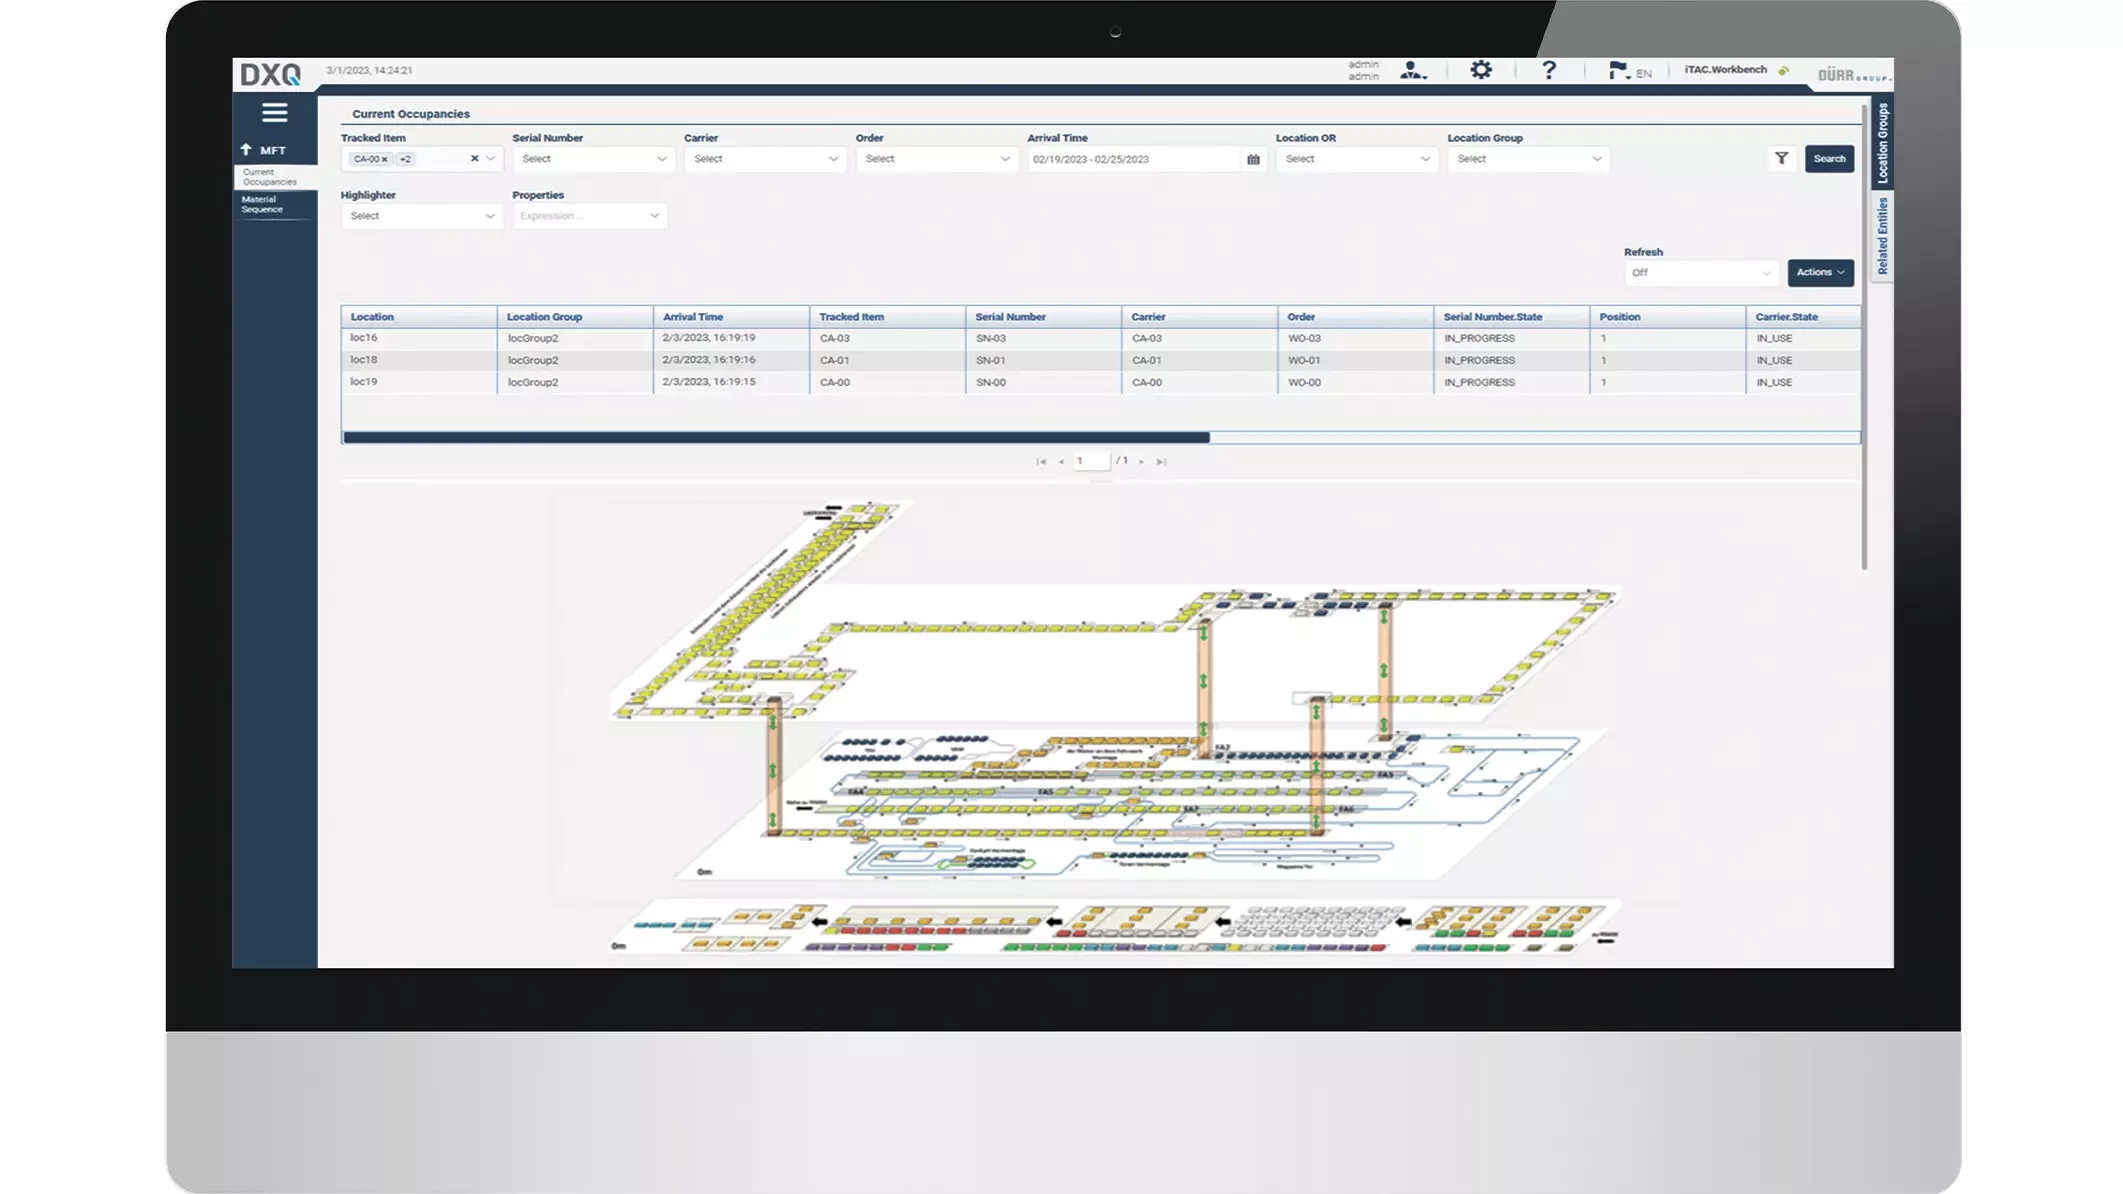The image size is (2123, 1194).
Task: Click the admin user profile icon
Action: (x=1412, y=70)
